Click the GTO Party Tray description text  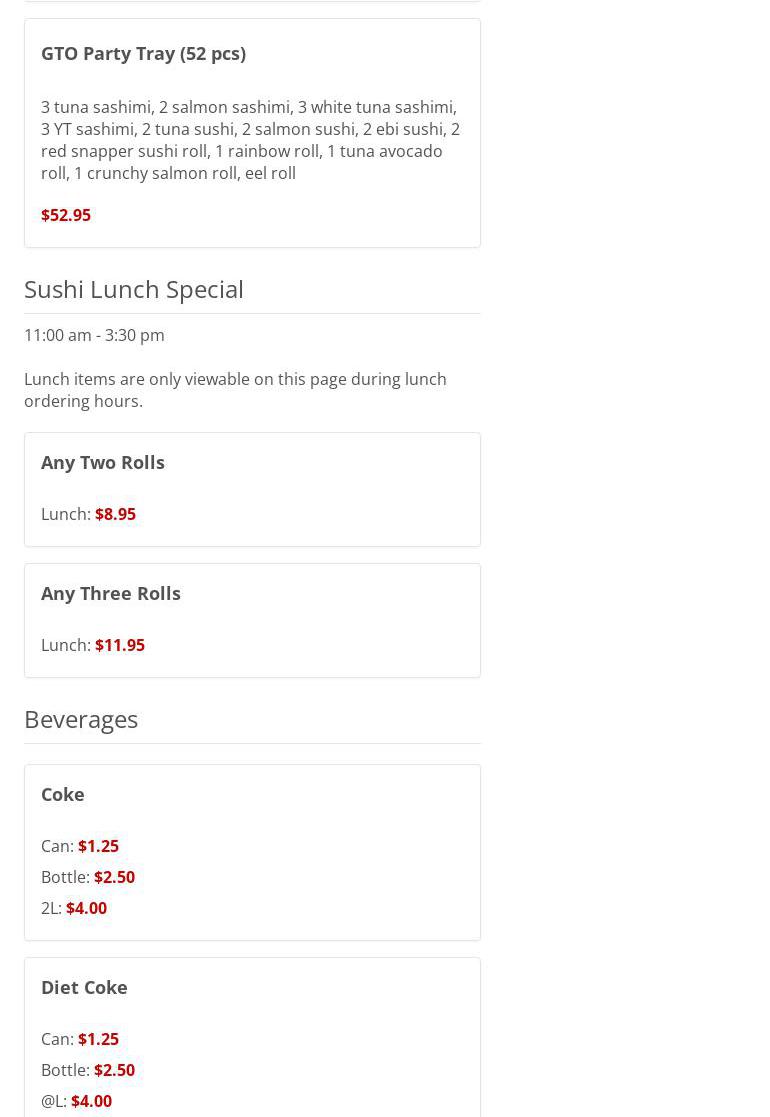tap(250, 140)
